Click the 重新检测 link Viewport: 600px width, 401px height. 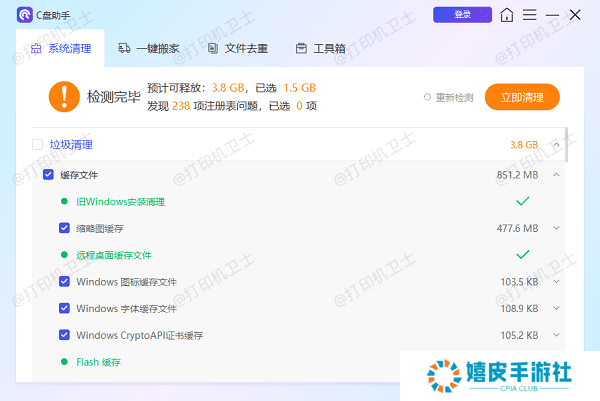pyautogui.click(x=454, y=98)
